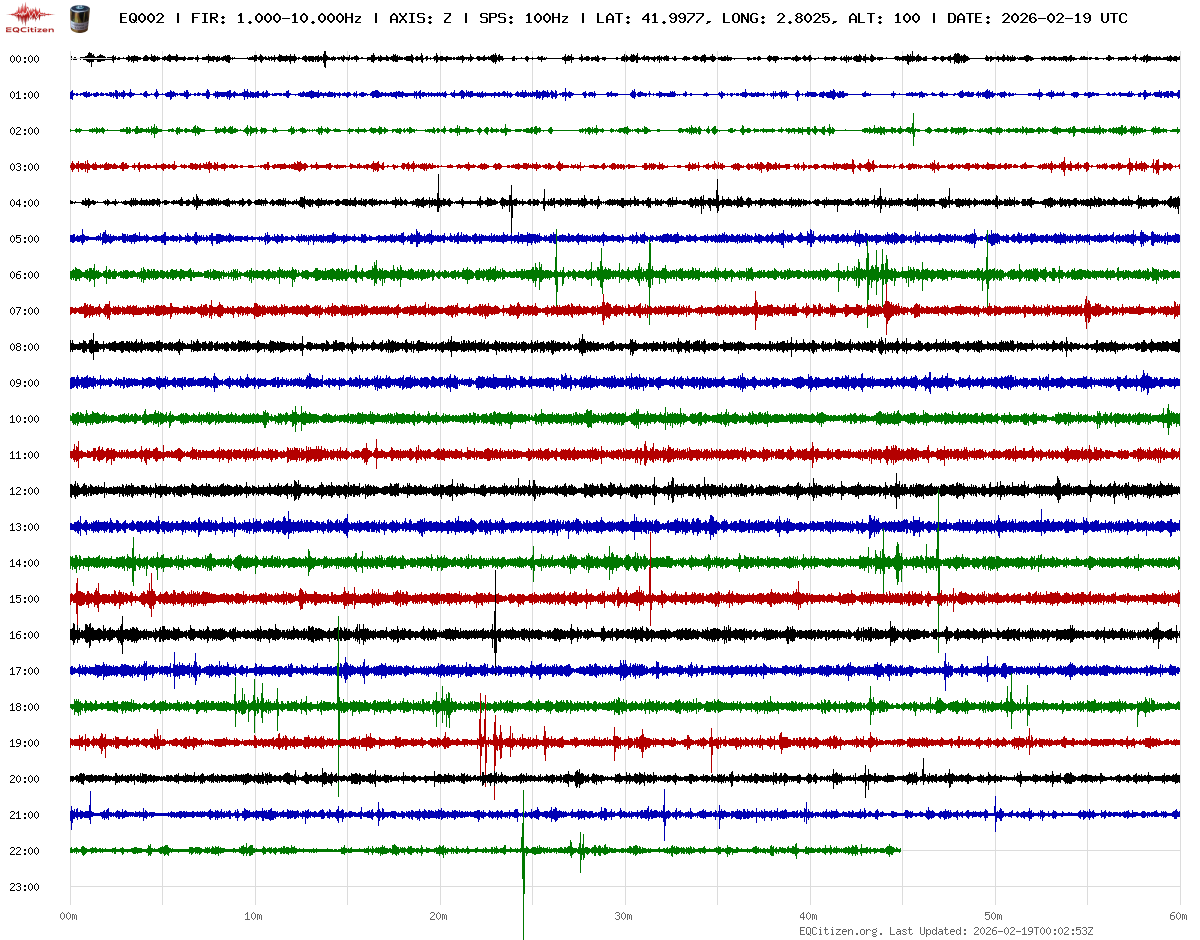The width and height of the screenshot is (1200, 940).
Task: Click the 00:00 hour row label
Action: pyautogui.click(x=24, y=59)
